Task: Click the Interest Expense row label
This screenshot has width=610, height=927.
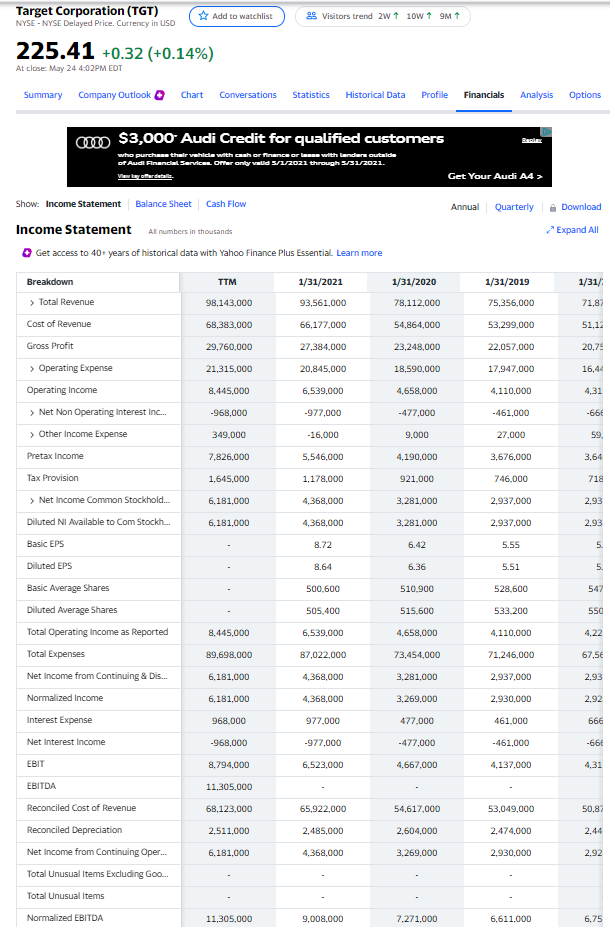Action: point(59,719)
